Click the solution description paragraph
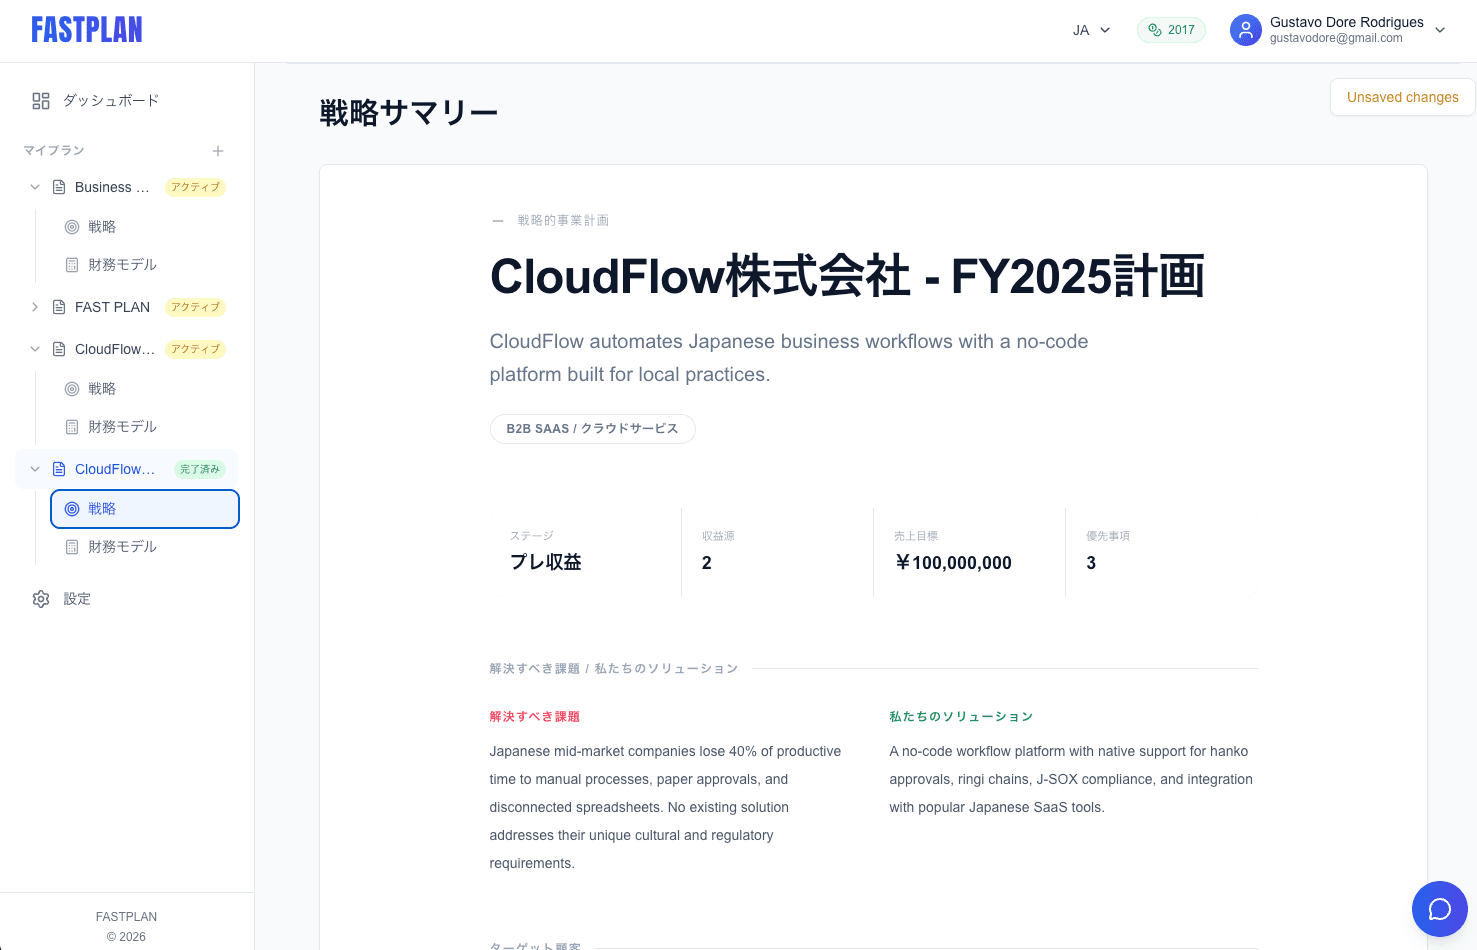The width and height of the screenshot is (1477, 950). [1071, 779]
